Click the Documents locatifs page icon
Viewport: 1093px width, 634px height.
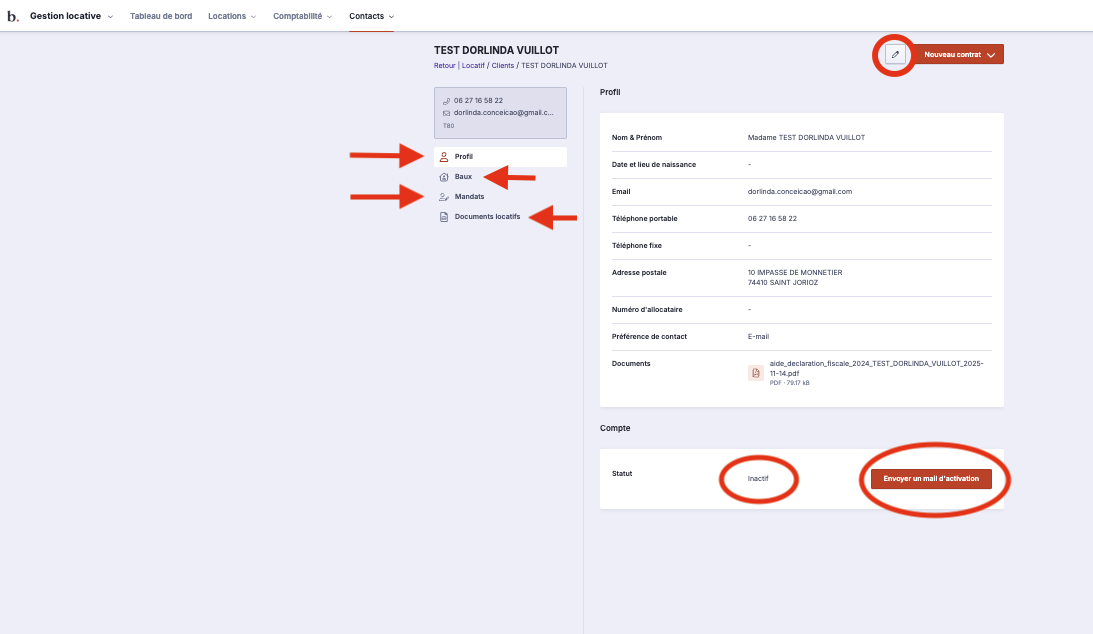point(444,217)
